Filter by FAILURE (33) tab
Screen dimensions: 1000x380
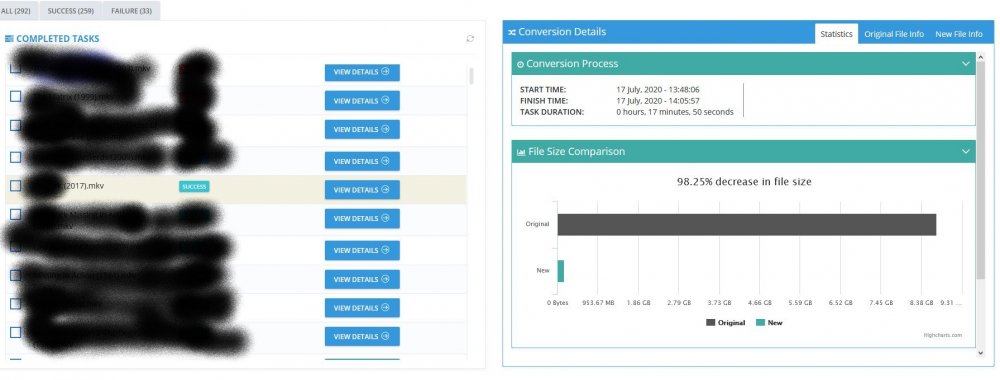tap(131, 11)
